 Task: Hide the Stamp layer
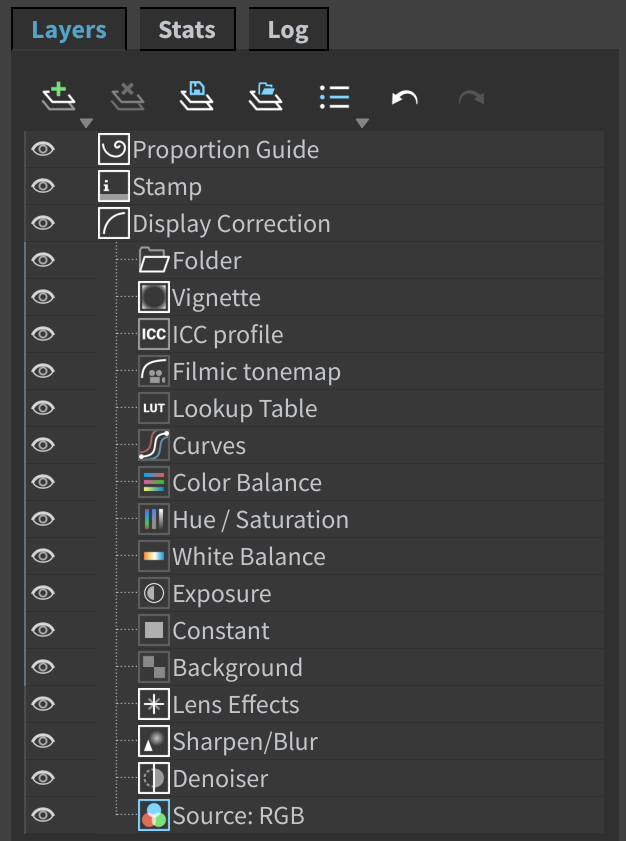click(43, 186)
